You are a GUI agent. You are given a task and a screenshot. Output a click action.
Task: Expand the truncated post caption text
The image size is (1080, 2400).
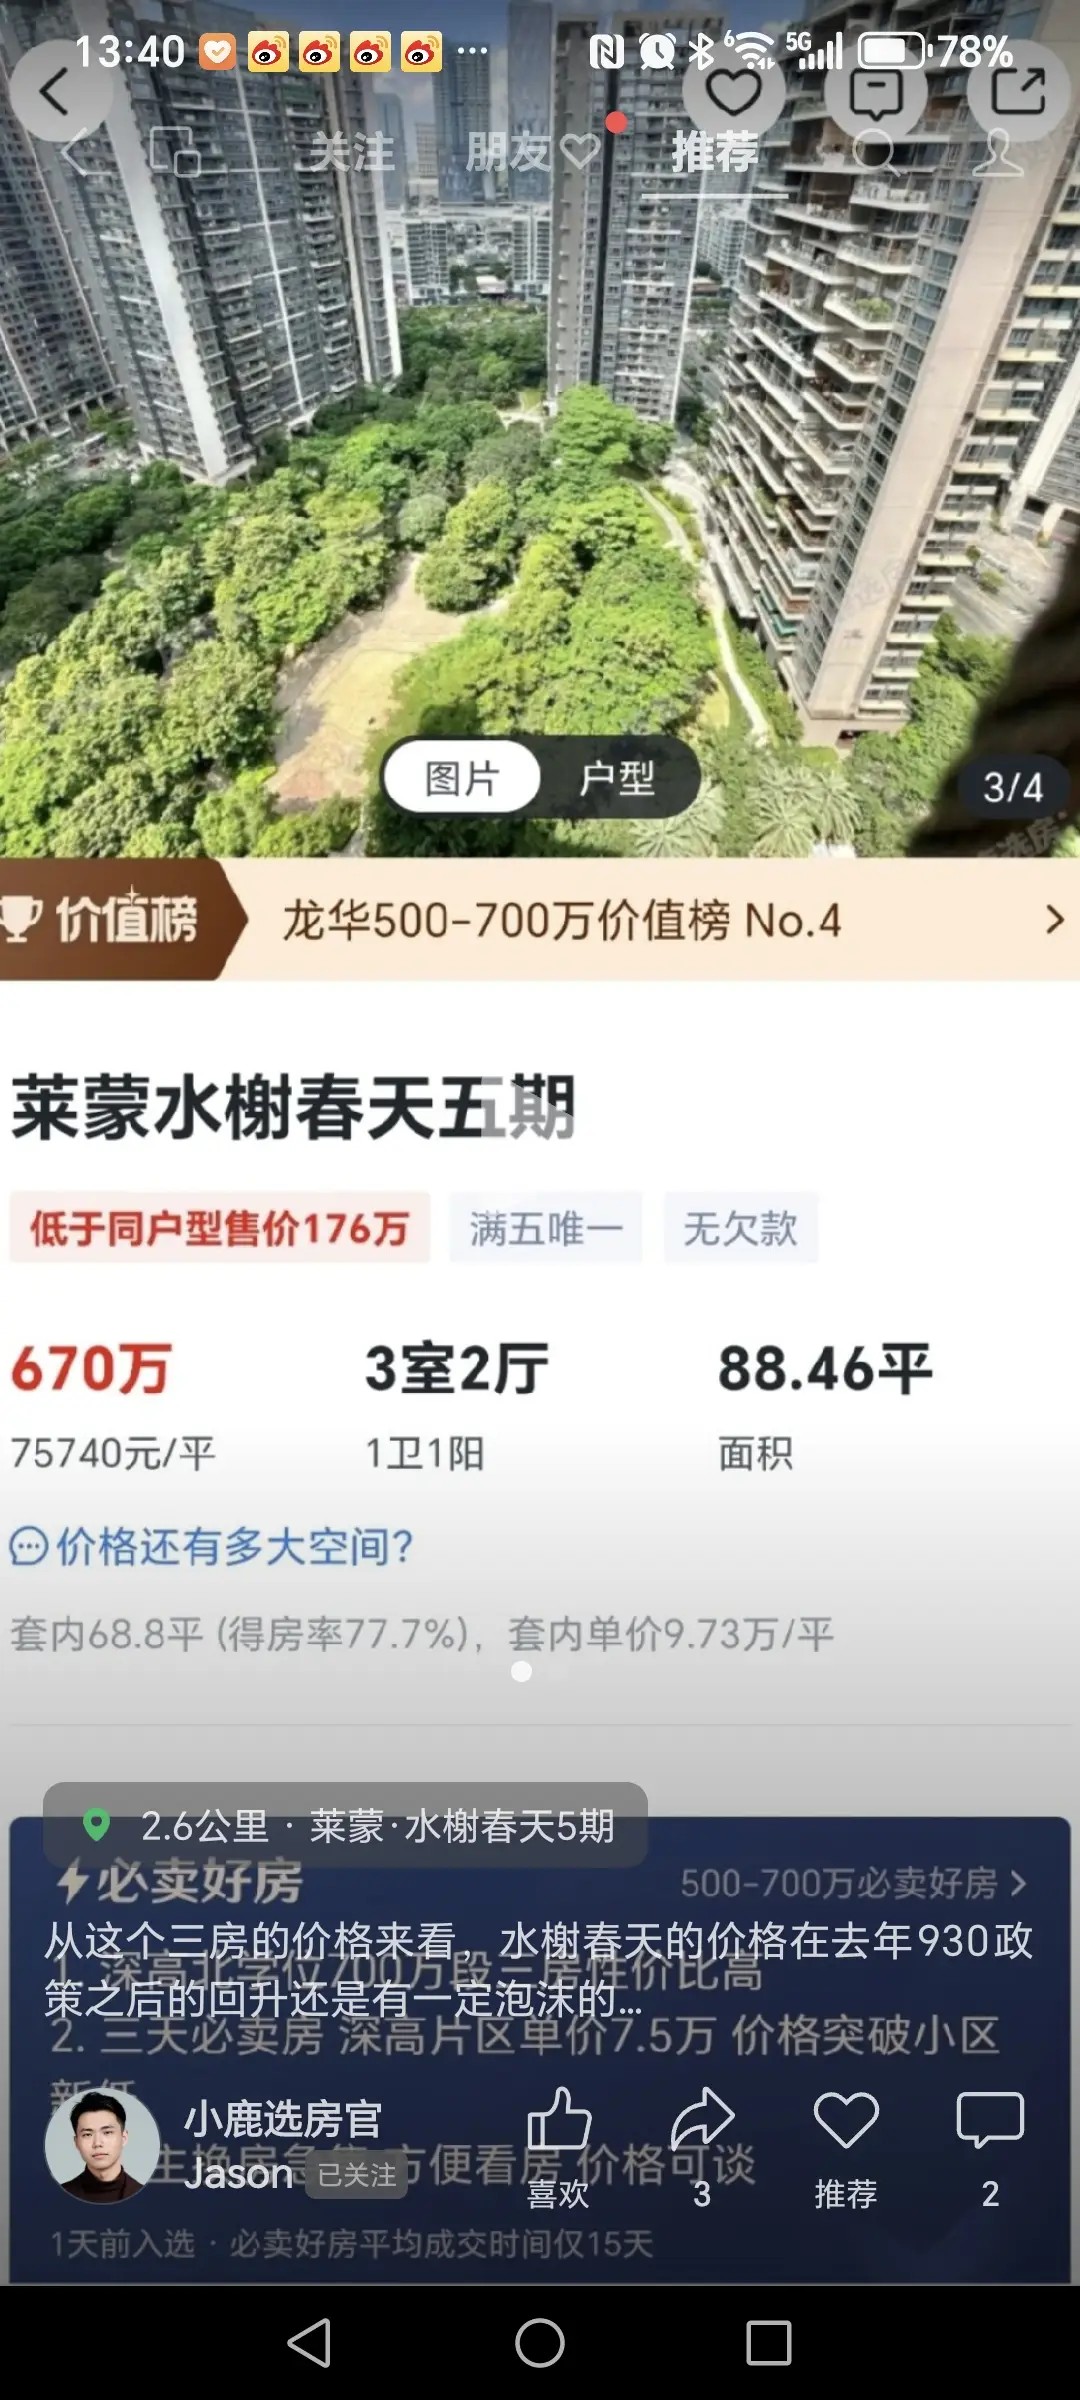coord(538,1969)
